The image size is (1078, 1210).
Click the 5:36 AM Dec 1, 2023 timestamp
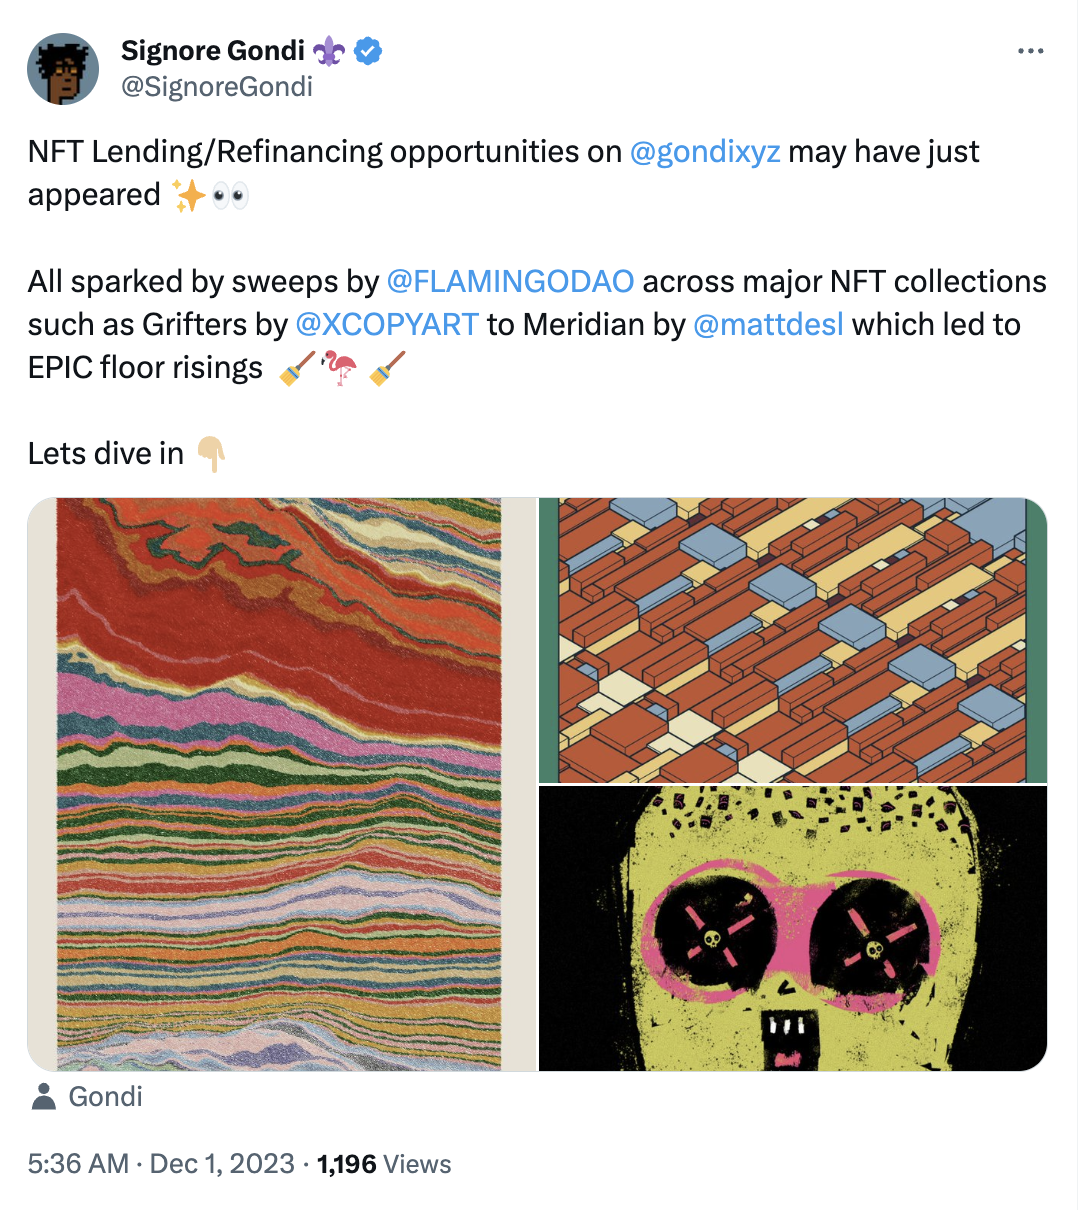[161, 1164]
